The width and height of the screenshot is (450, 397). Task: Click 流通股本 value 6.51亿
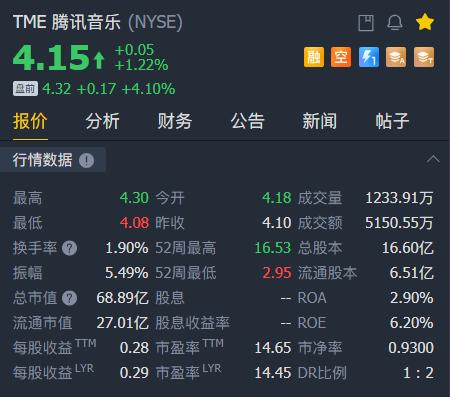pyautogui.click(x=412, y=273)
